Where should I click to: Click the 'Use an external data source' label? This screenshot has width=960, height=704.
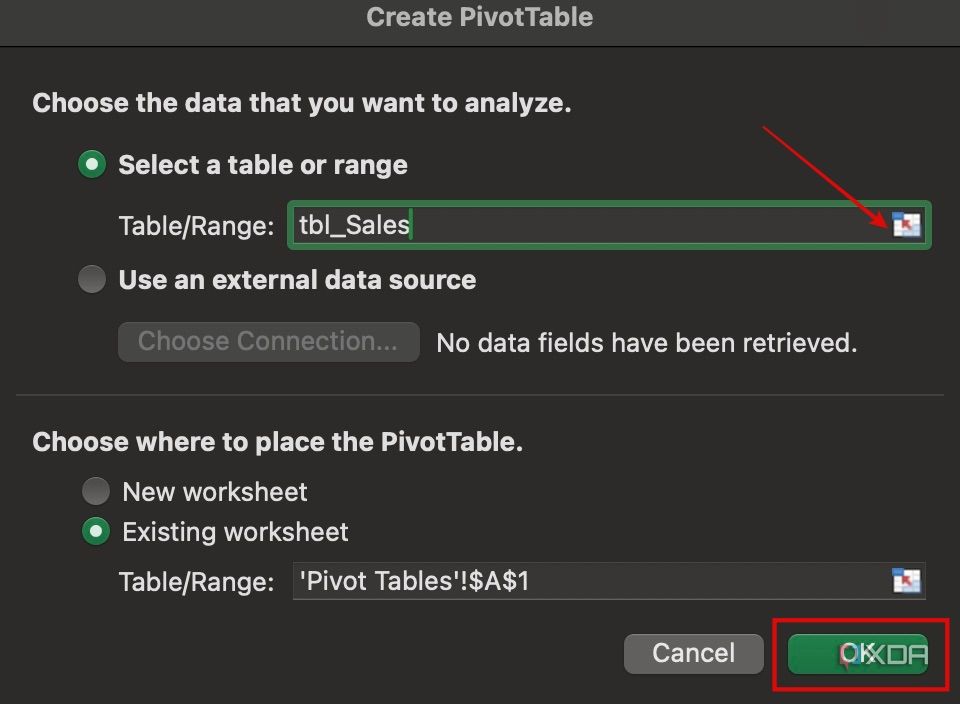click(296, 279)
